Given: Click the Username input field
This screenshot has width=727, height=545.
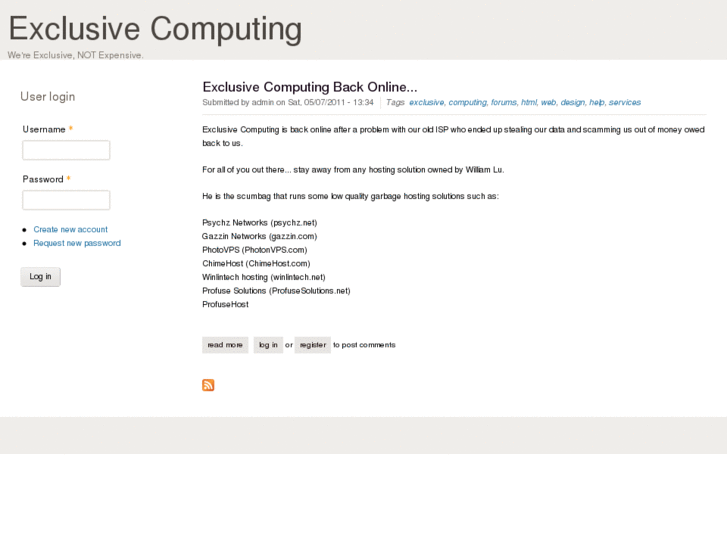Looking at the screenshot, I should tap(66, 150).
